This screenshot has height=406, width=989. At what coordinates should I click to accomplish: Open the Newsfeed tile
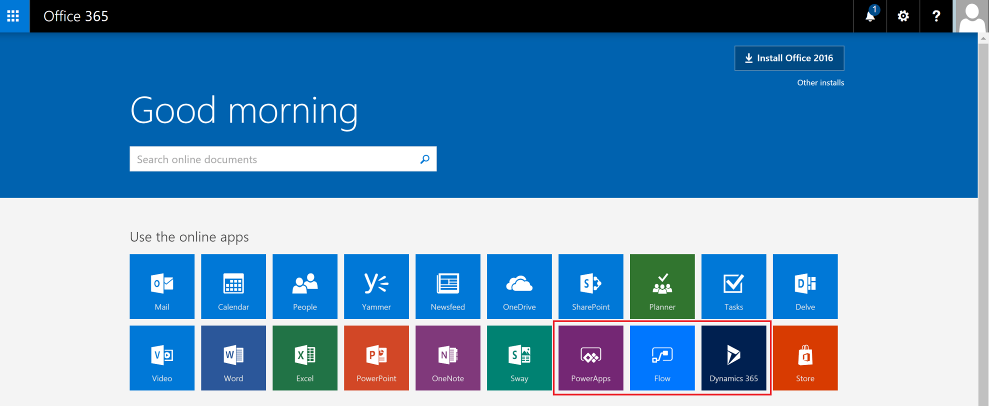pyautogui.click(x=448, y=286)
